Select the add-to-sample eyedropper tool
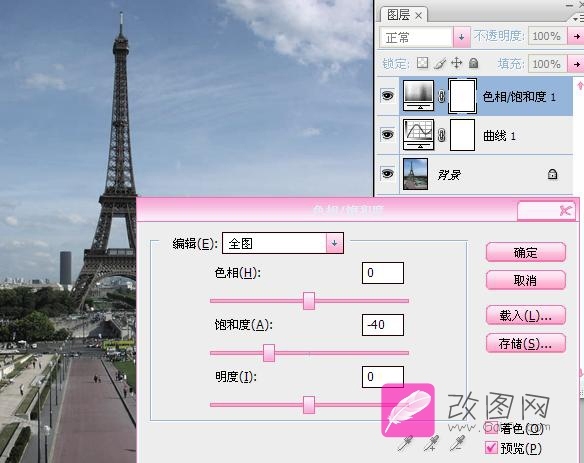This screenshot has width=584, height=463. point(432,443)
